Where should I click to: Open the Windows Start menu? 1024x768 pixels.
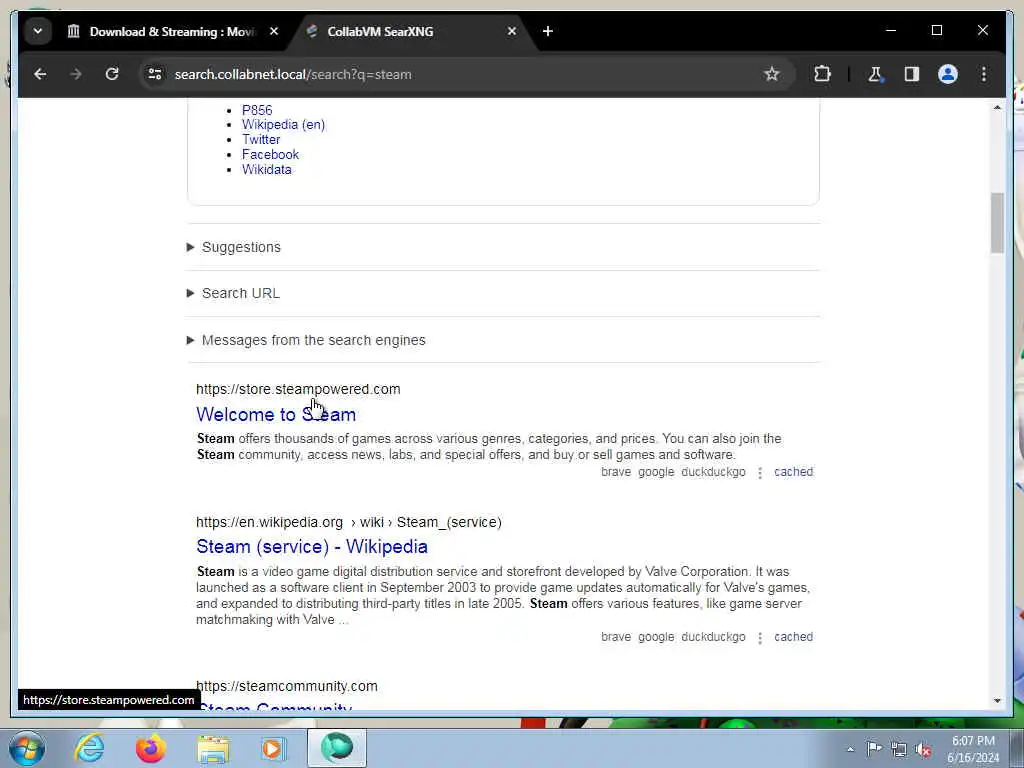click(27, 748)
